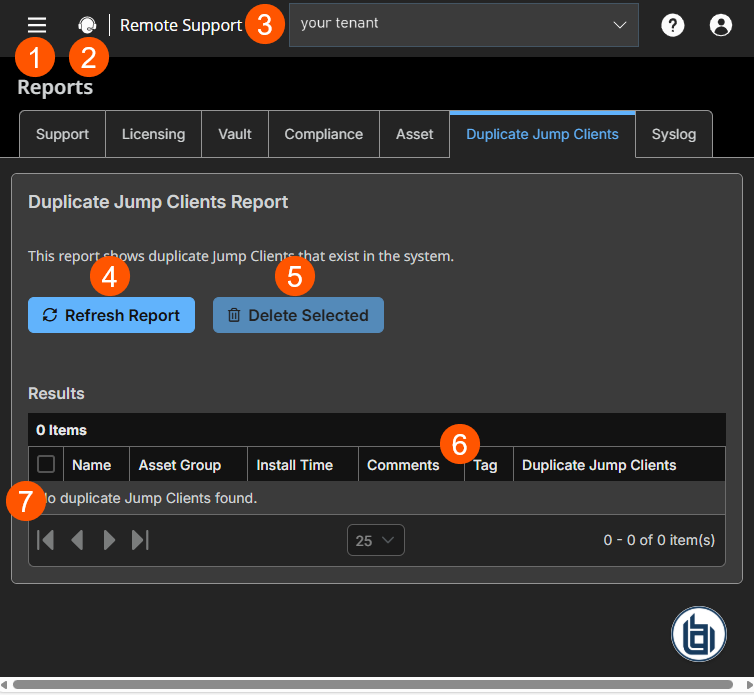Click the Refresh Report button
754x695 pixels.
[112, 315]
